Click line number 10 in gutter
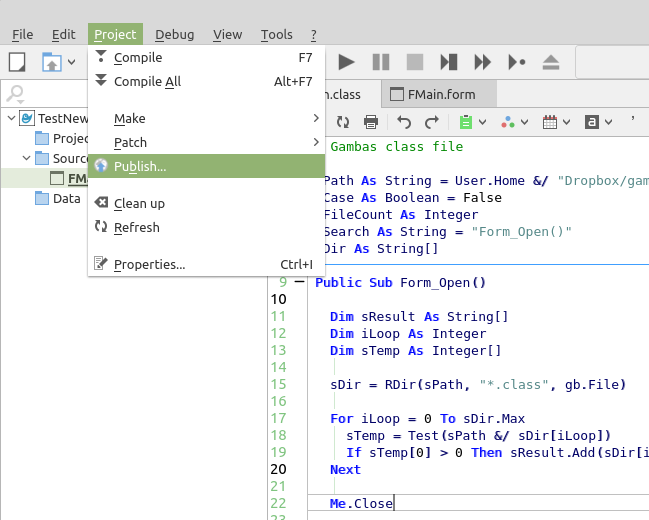Image resolution: width=649 pixels, height=520 pixels. pyautogui.click(x=279, y=299)
